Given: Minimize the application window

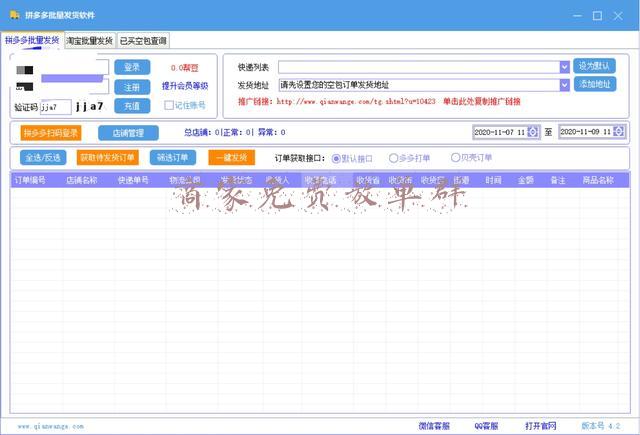Looking at the screenshot, I should (x=577, y=16).
